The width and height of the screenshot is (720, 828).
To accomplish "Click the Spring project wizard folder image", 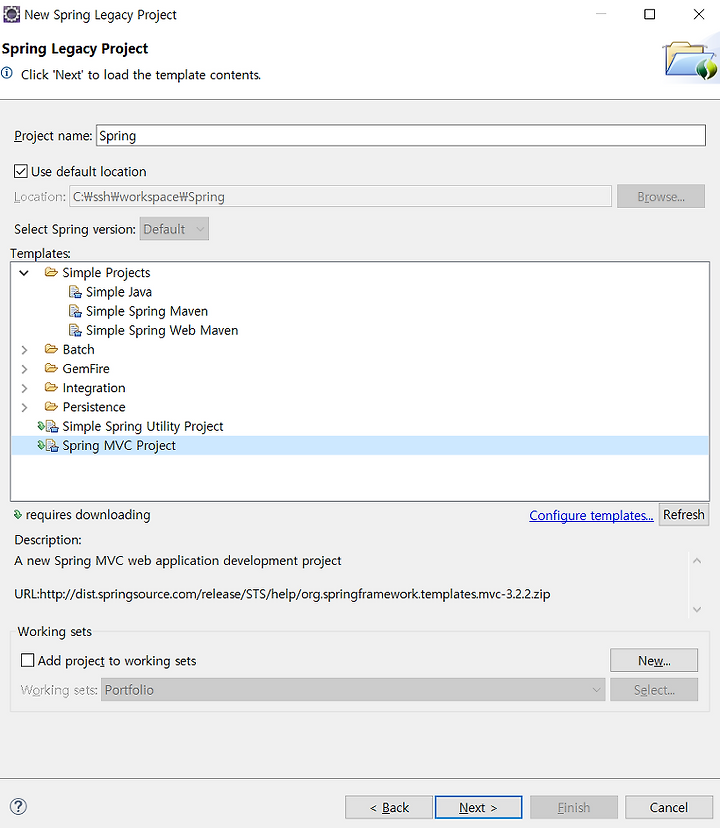I will [x=691, y=61].
